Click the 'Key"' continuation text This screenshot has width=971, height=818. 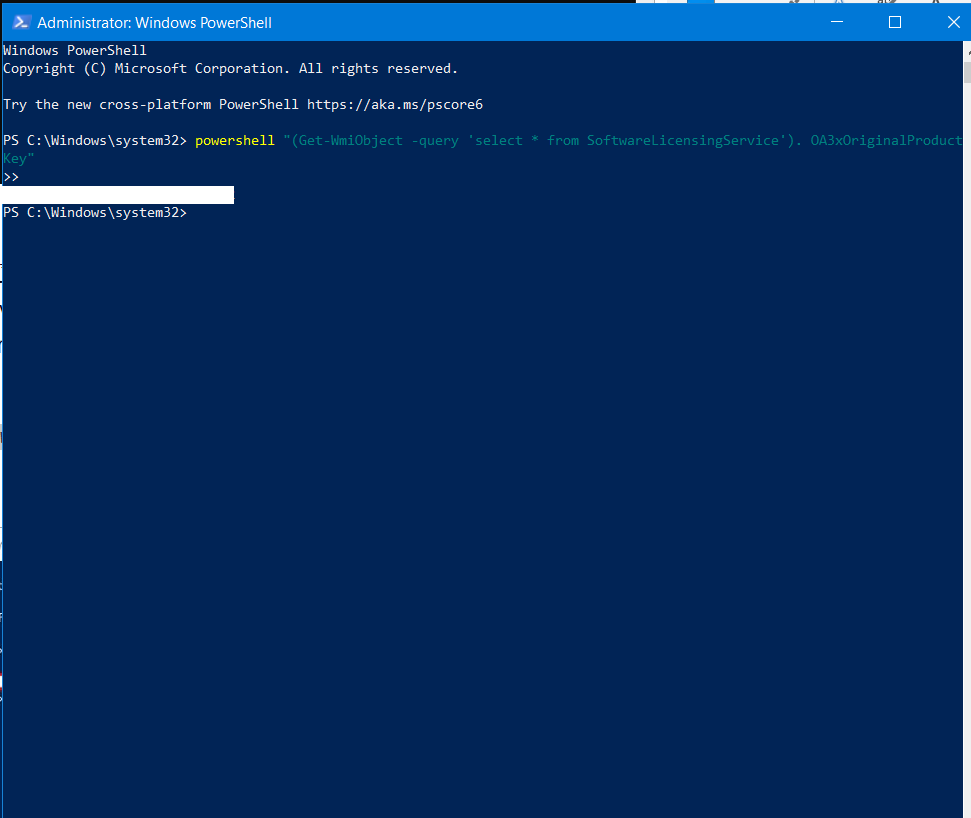[19, 159]
